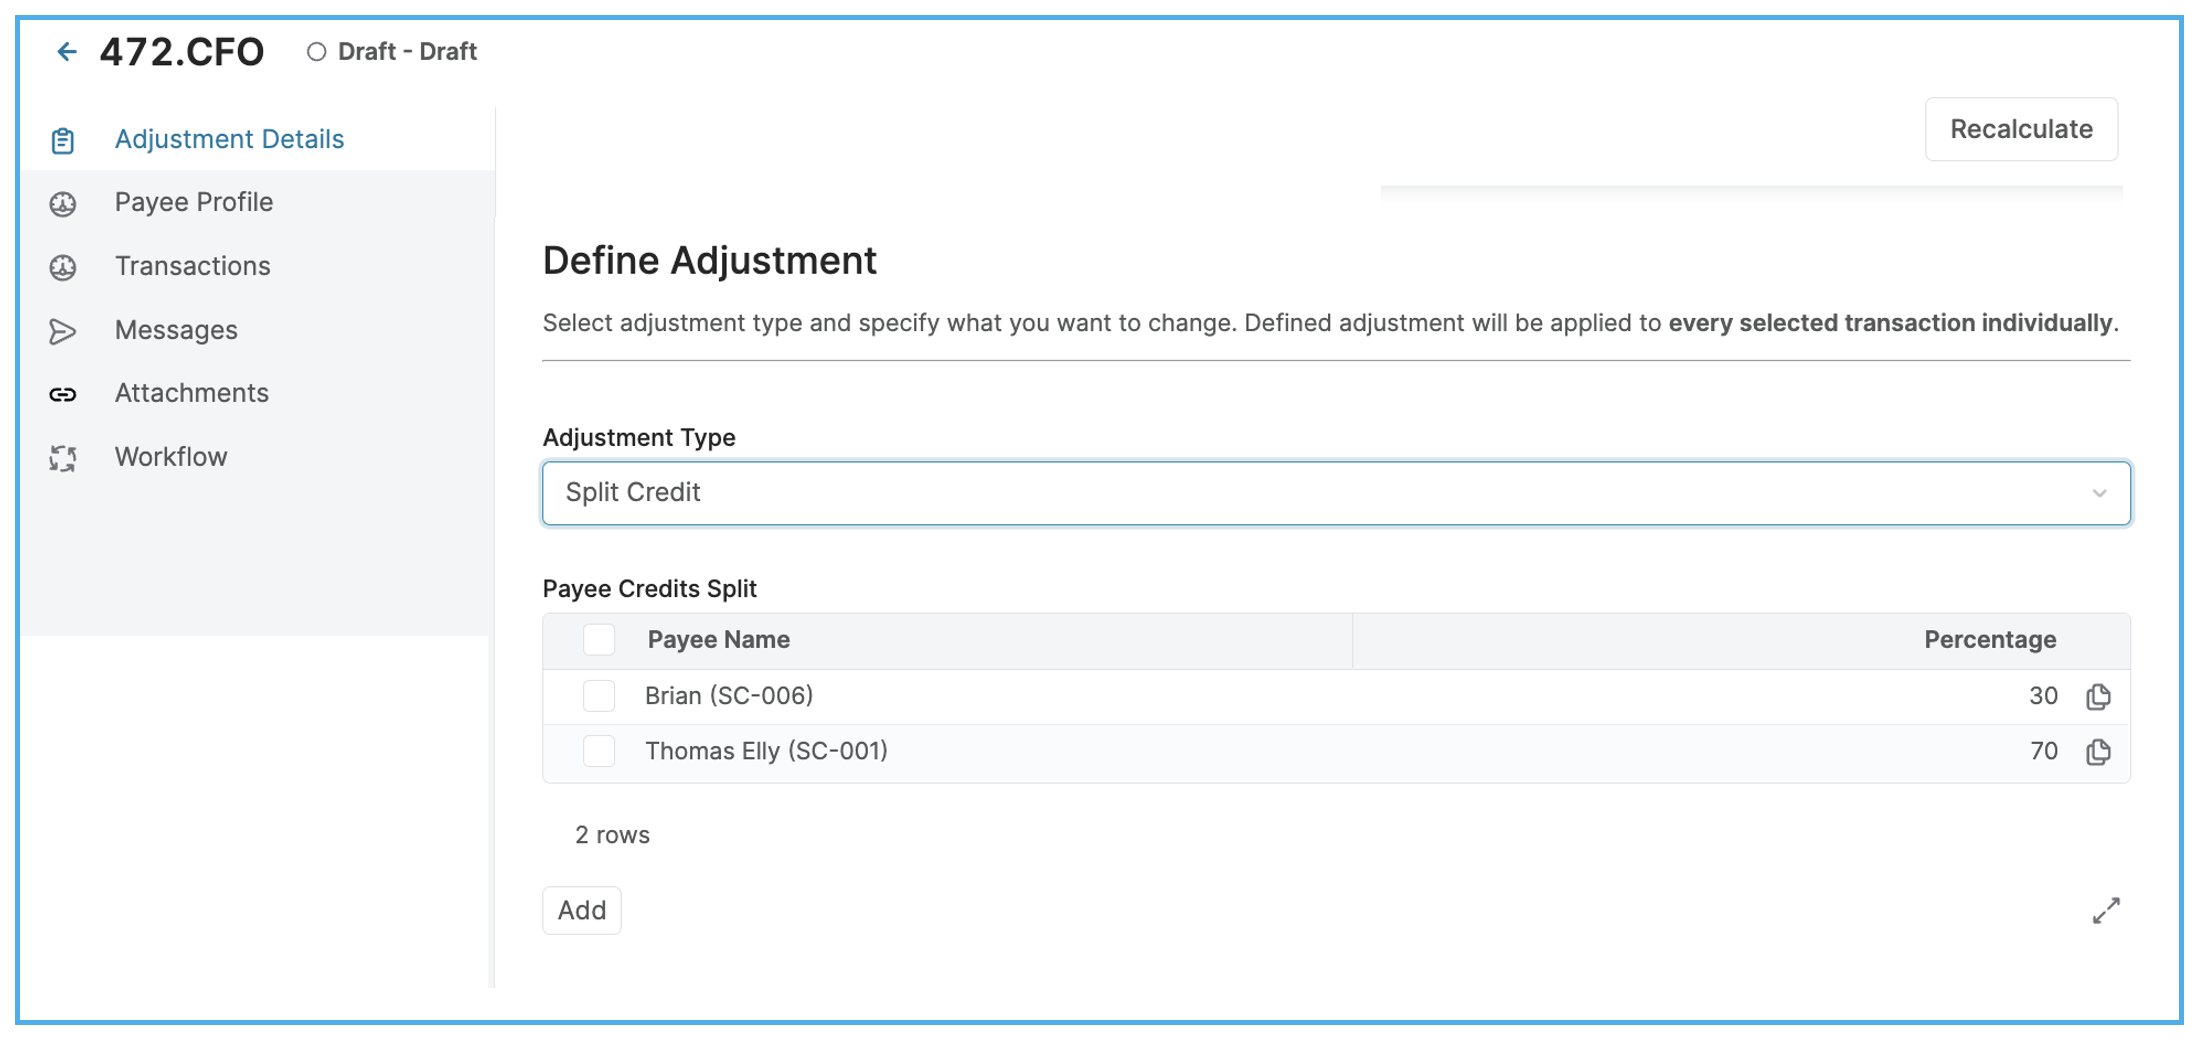Edit the percentage value 30 for Brian

pos(2042,697)
